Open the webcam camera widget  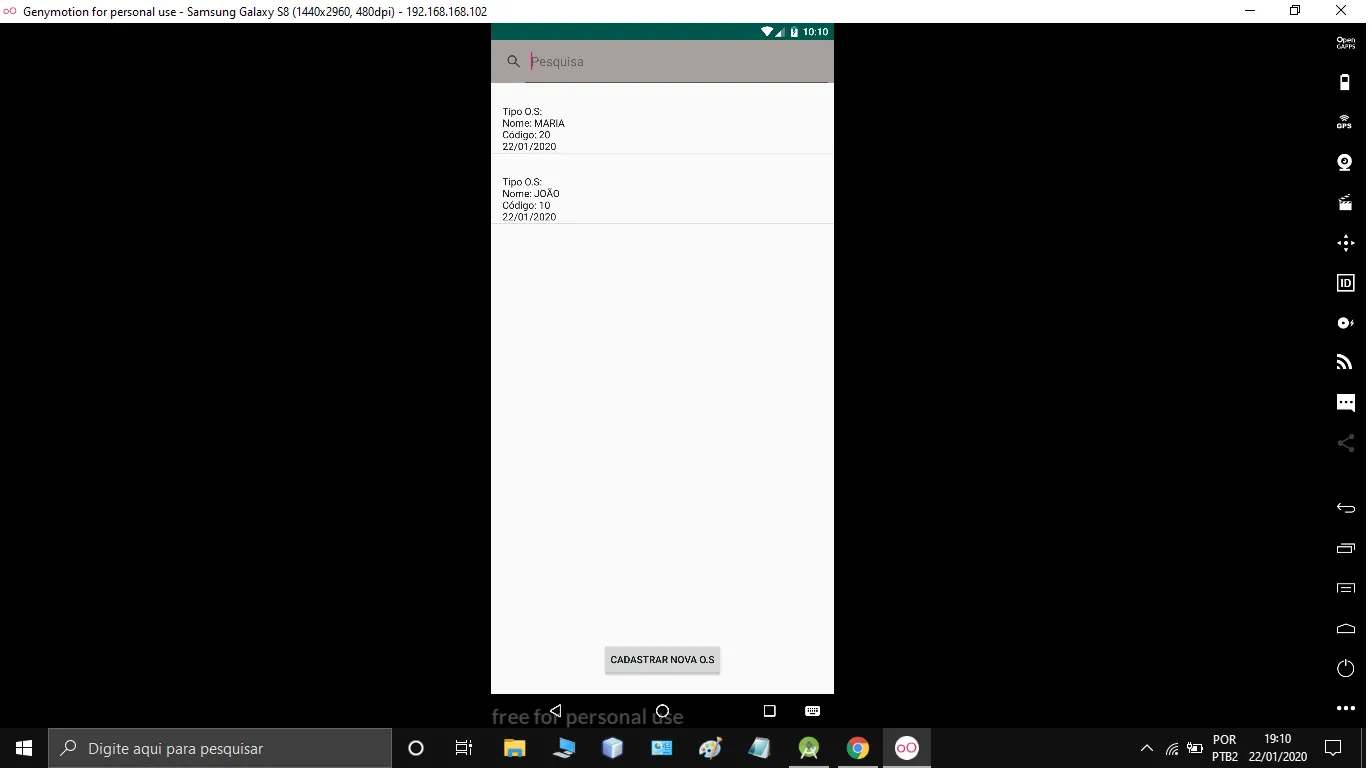pos(1344,163)
